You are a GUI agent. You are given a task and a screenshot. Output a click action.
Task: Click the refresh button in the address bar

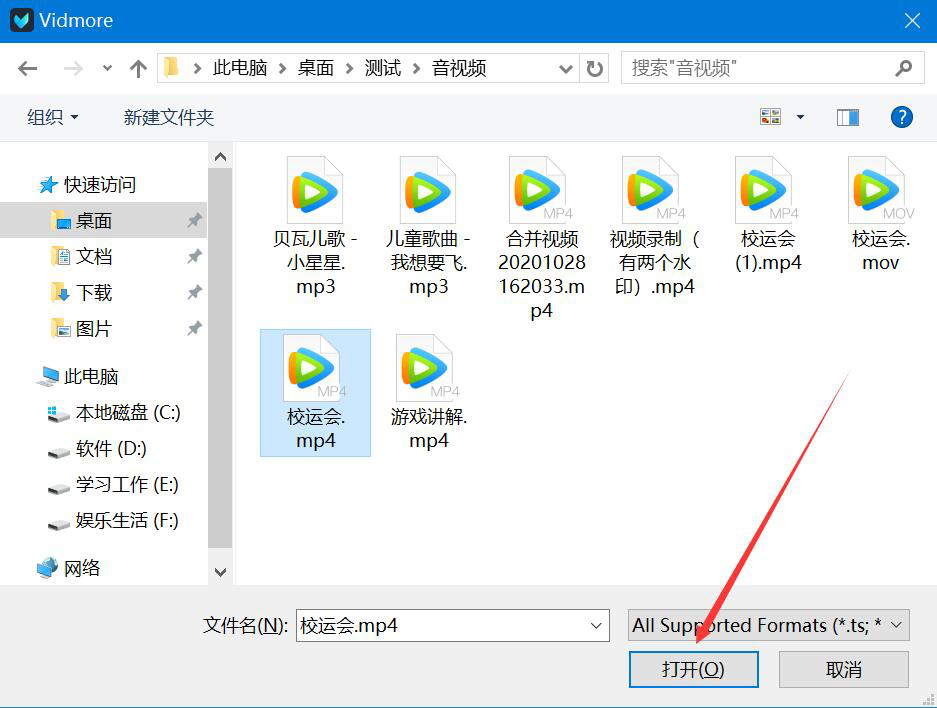594,67
